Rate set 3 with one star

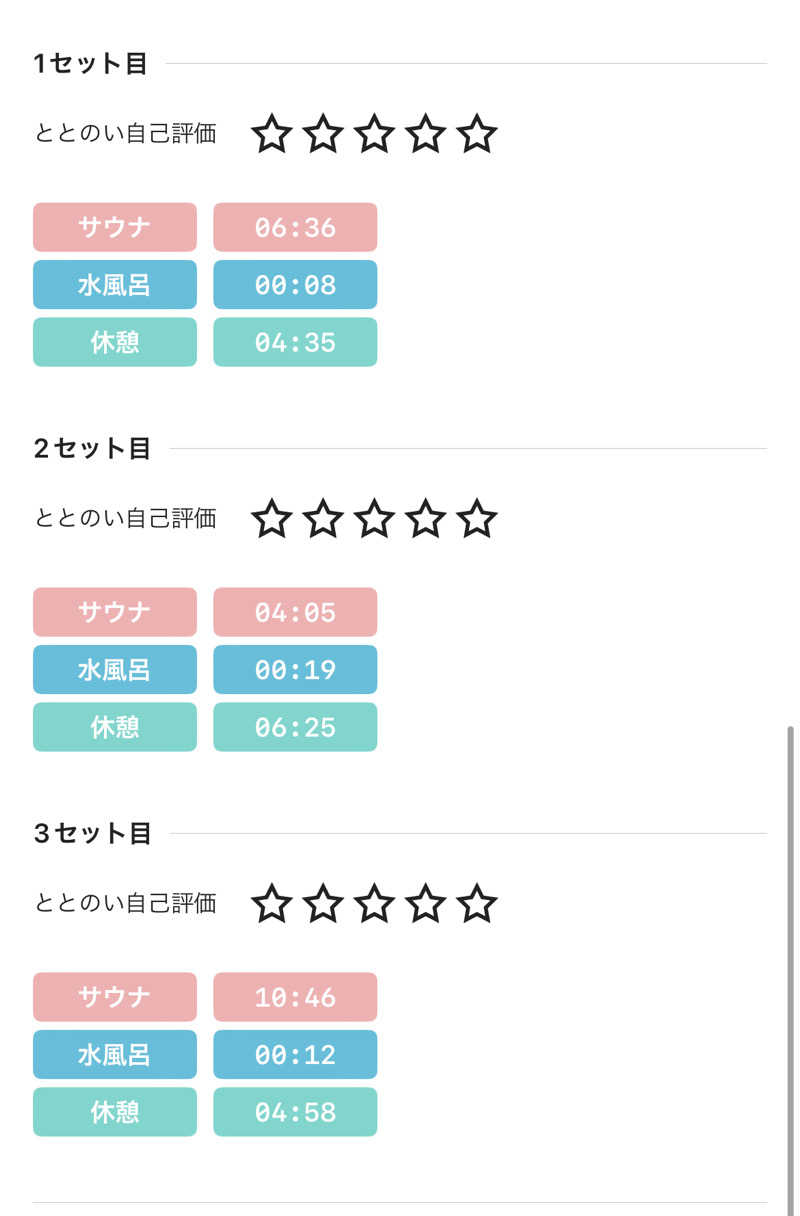coord(271,904)
